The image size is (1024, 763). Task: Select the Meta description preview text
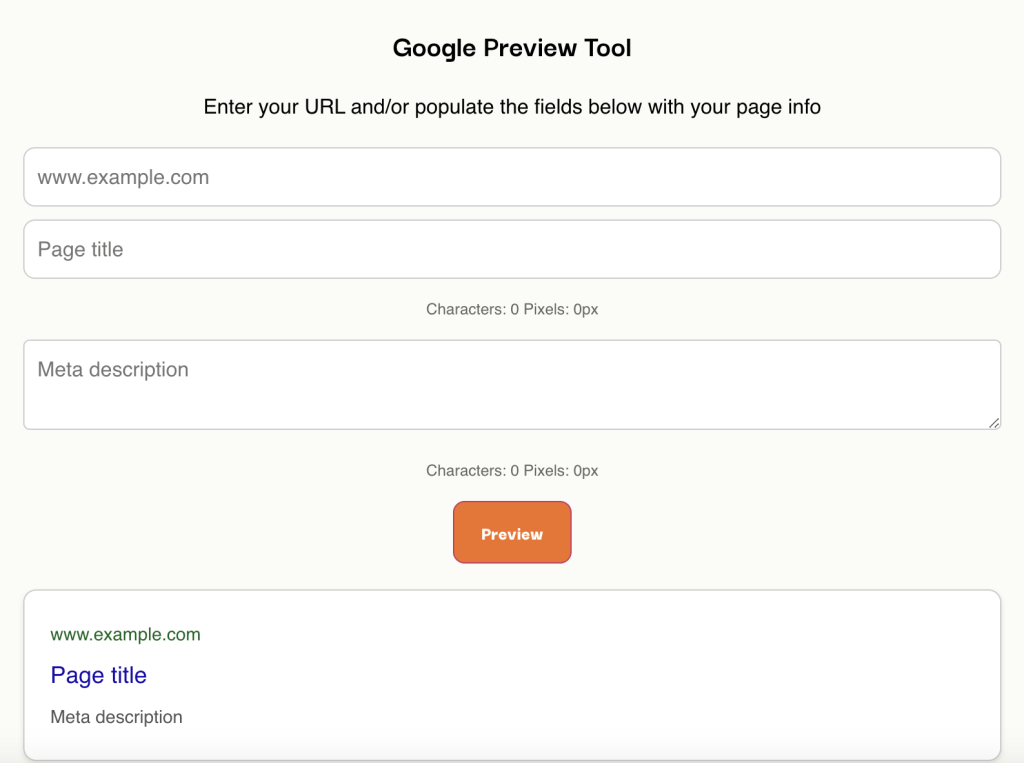pos(116,717)
